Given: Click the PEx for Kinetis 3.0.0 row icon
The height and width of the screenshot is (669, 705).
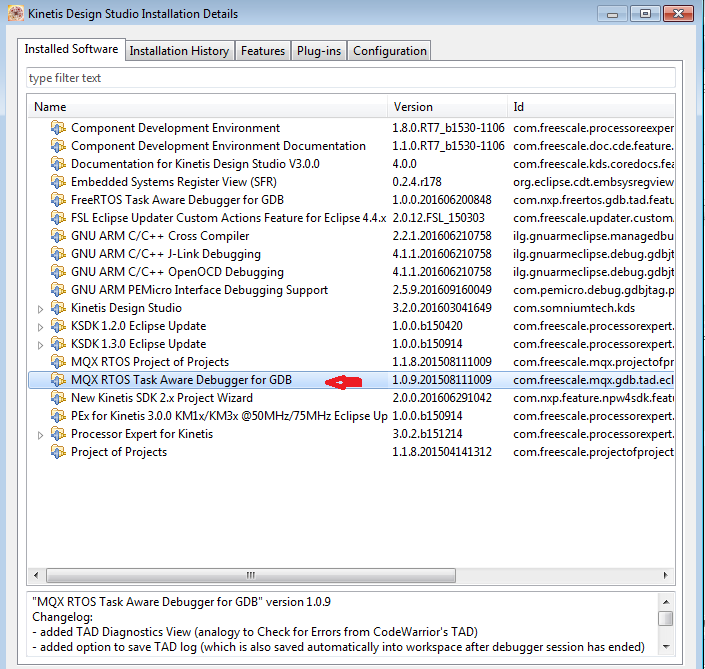Looking at the screenshot, I should tap(58, 416).
